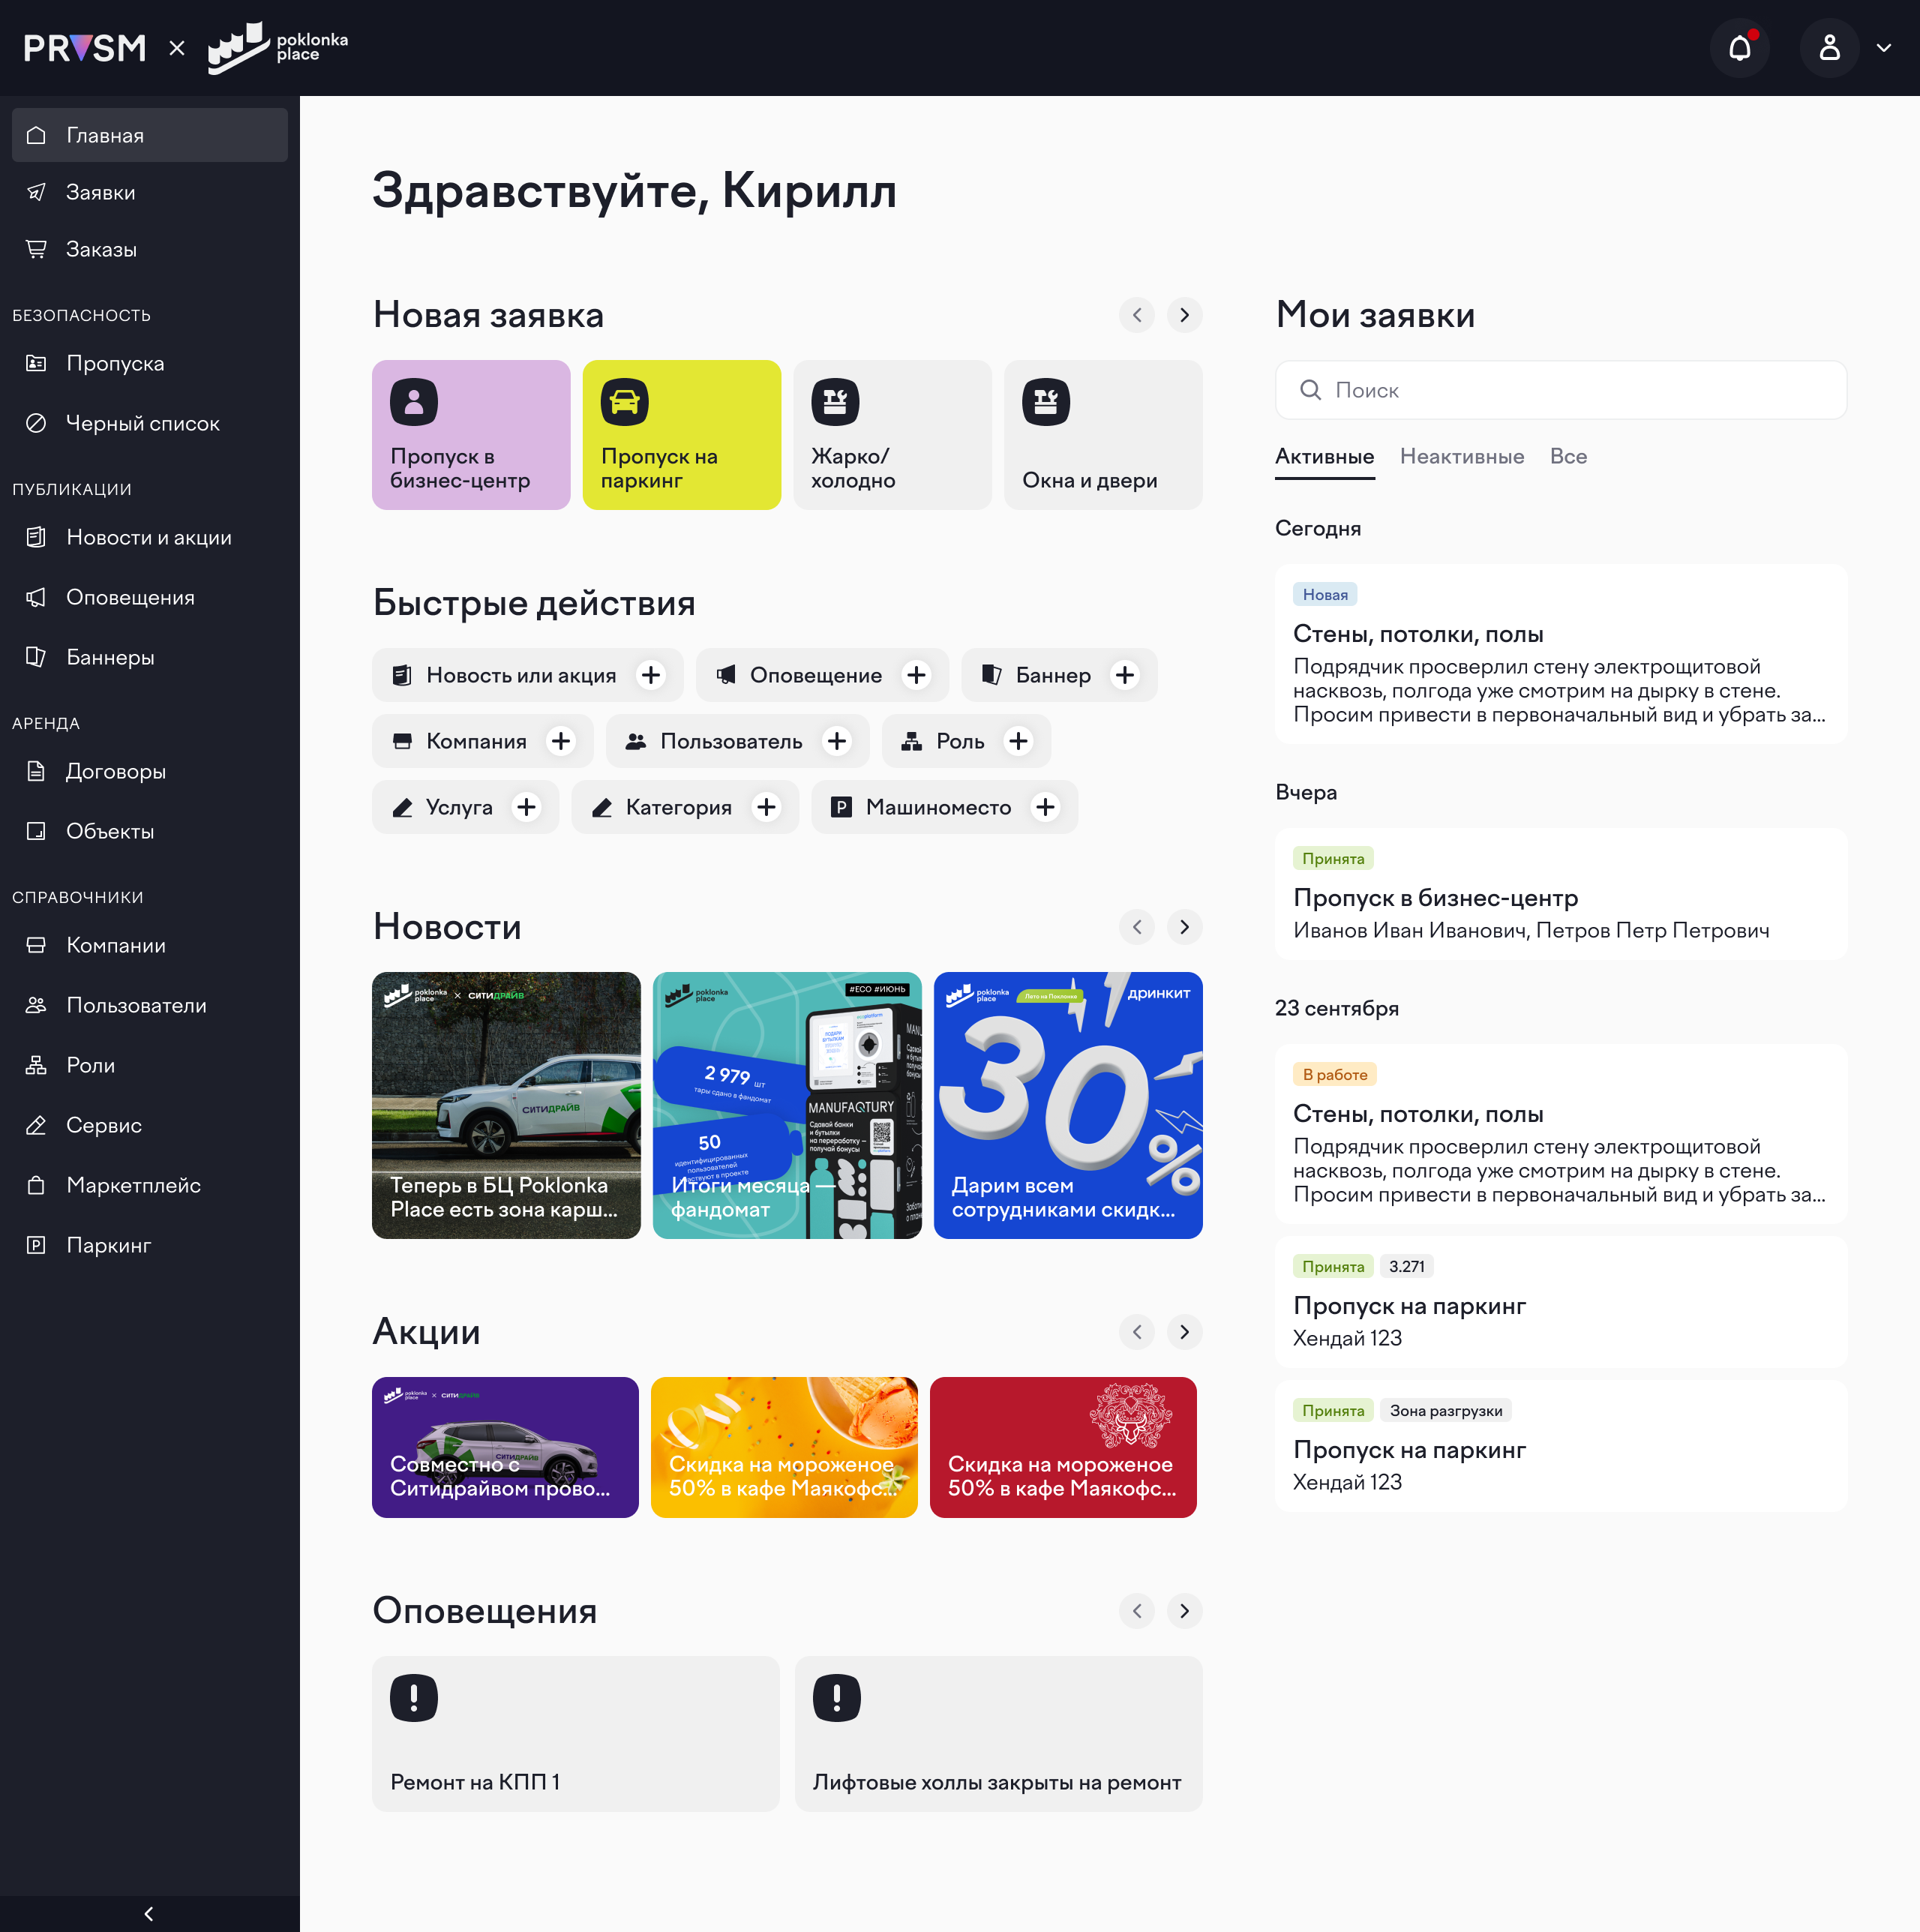This screenshot has width=1920, height=1932.
Task: Open the notifications bell icon
Action: (x=1739, y=48)
